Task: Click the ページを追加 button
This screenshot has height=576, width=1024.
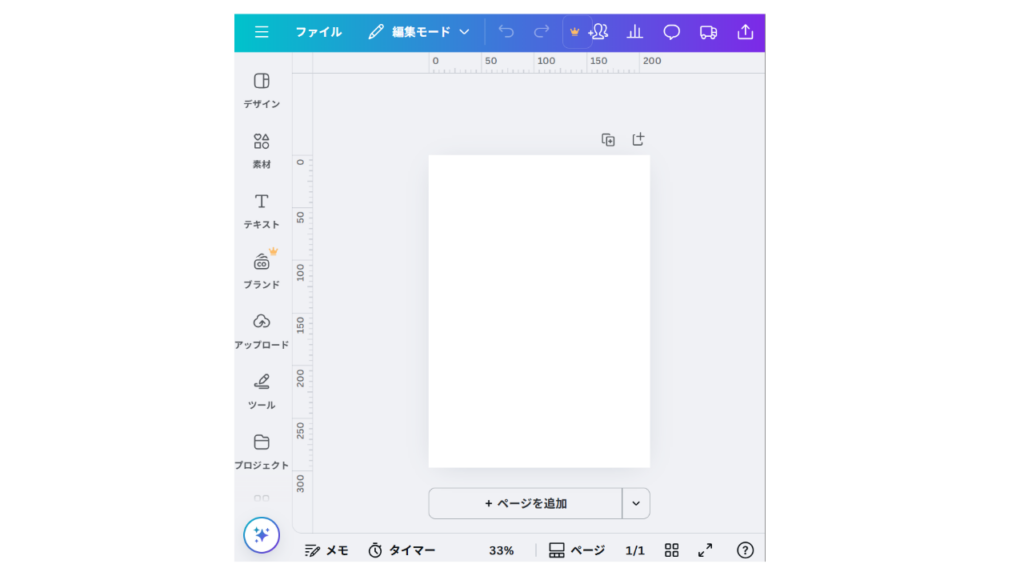Action: tap(525, 503)
